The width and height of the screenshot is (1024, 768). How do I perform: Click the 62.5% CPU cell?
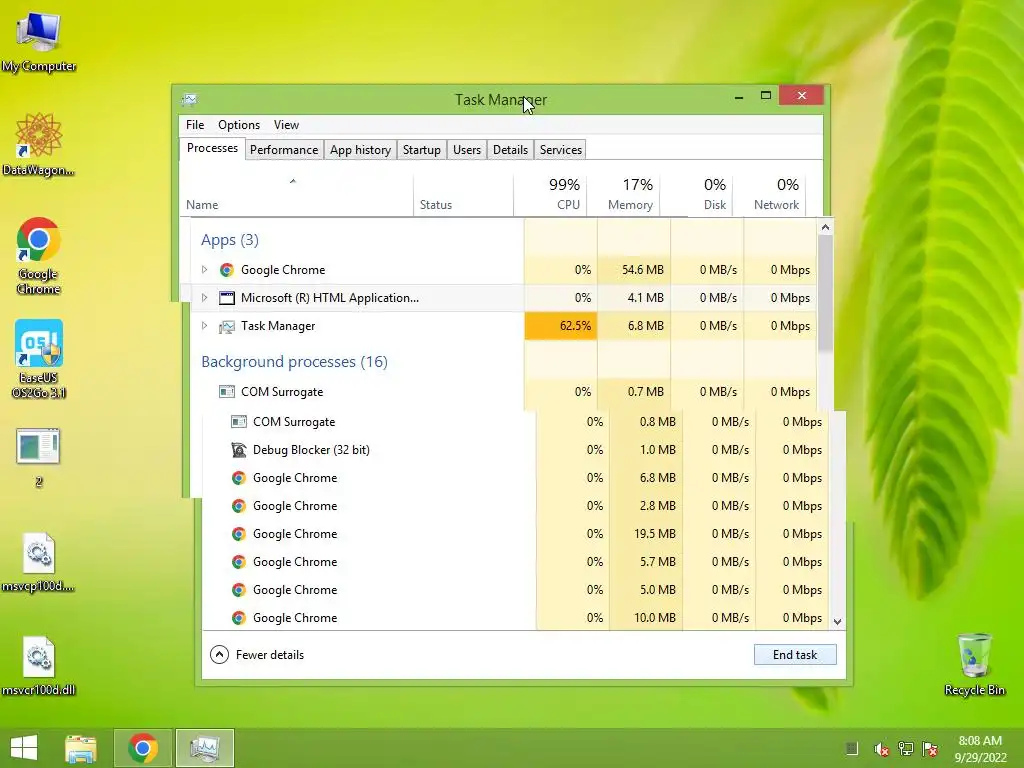561,326
